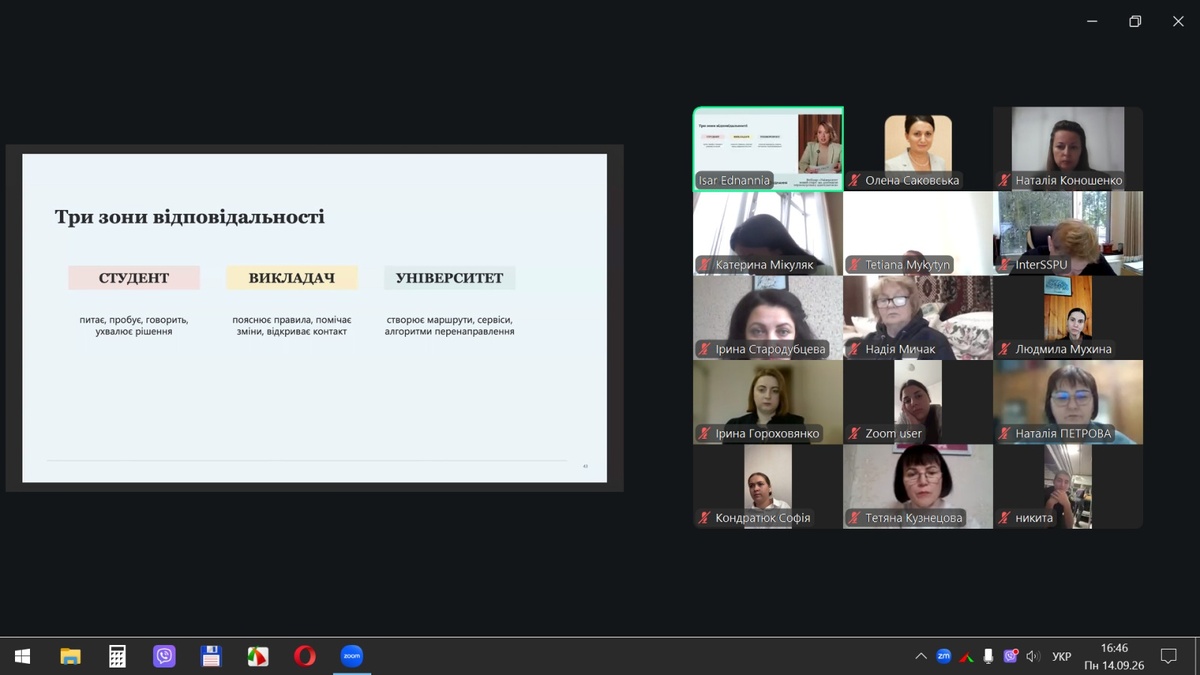
Task: Select Isar Ednannia's video tile
Action: [x=768, y=148]
